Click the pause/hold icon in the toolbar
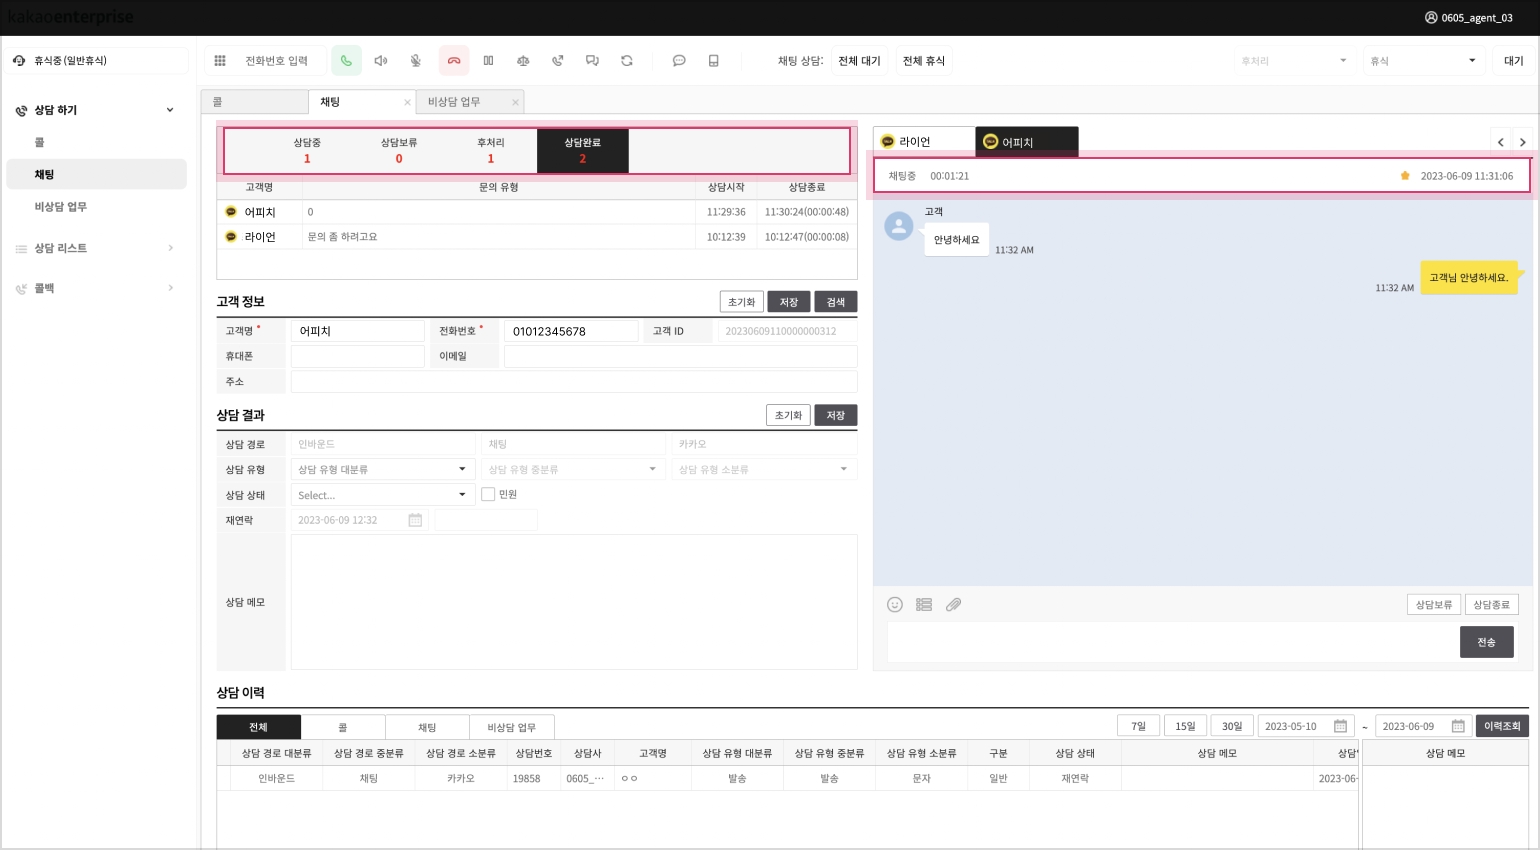 (x=488, y=61)
